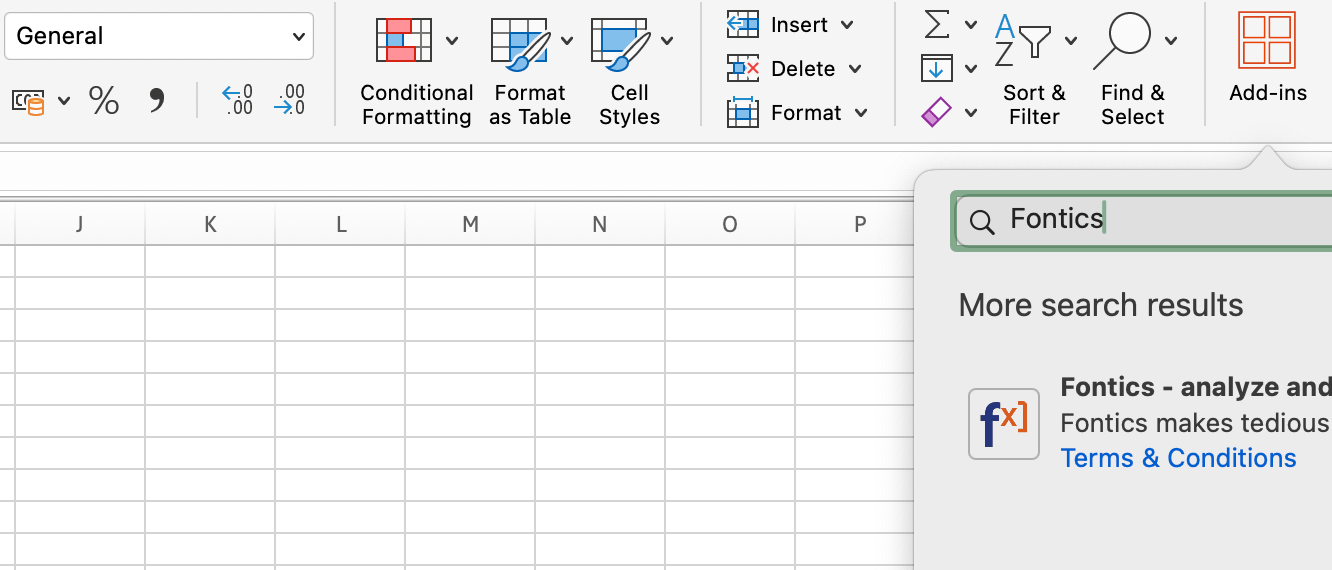Select column M header
Screen dimensions: 1332x570
pos(470,225)
